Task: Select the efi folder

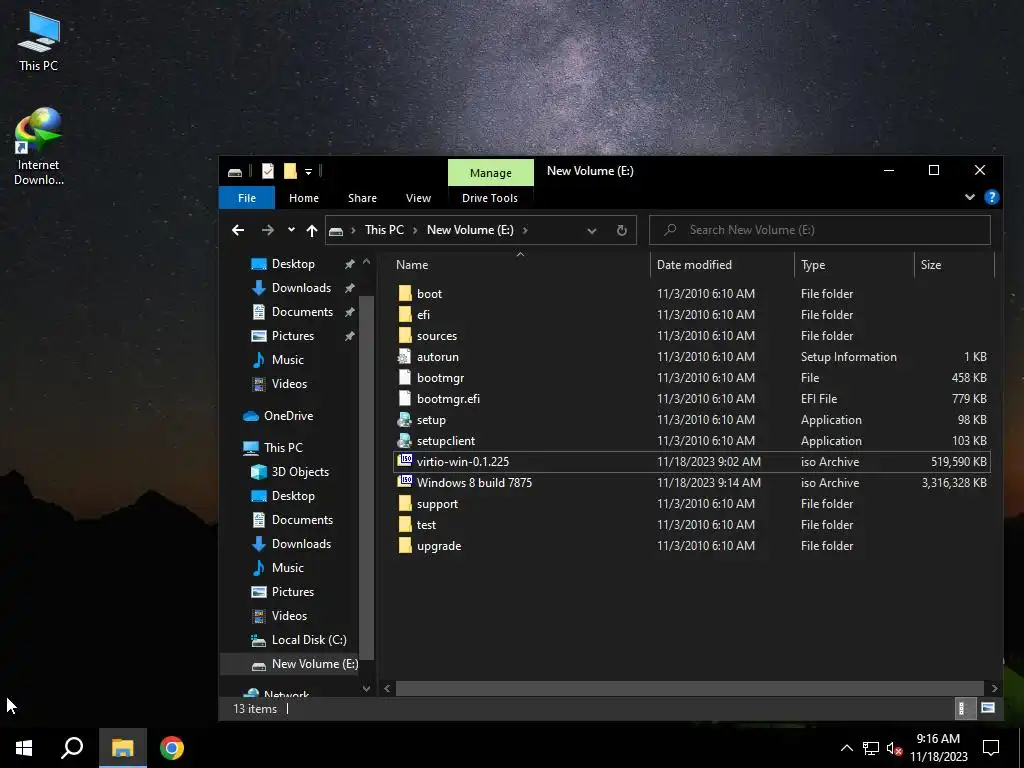Action: (423, 315)
